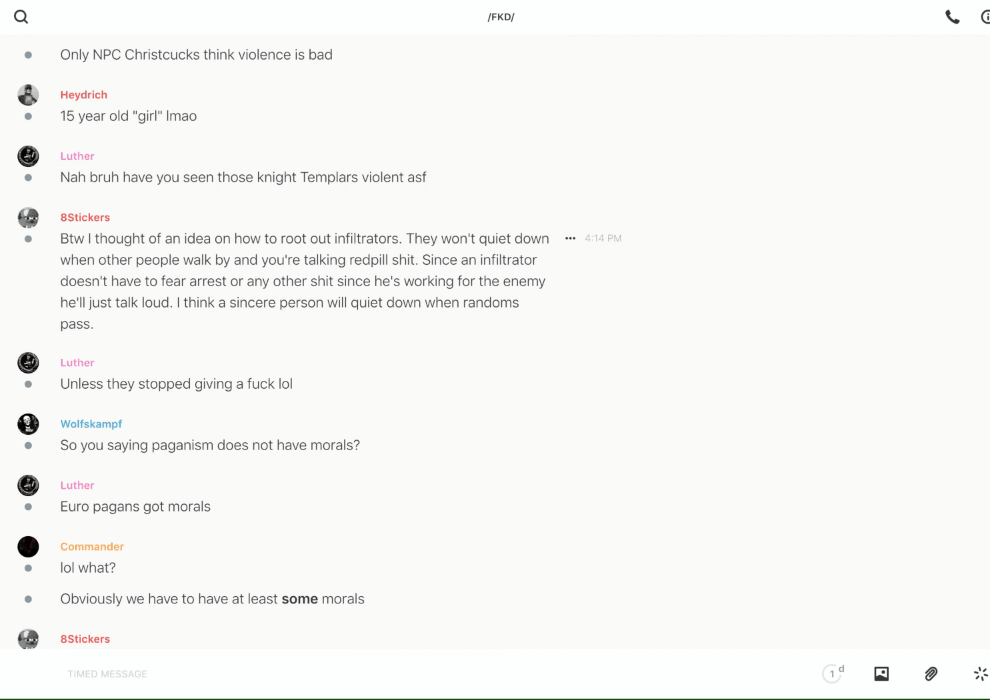Screen dimensions: 990x700
Task: Send a ping to the conversation
Action: [x=980, y=674]
